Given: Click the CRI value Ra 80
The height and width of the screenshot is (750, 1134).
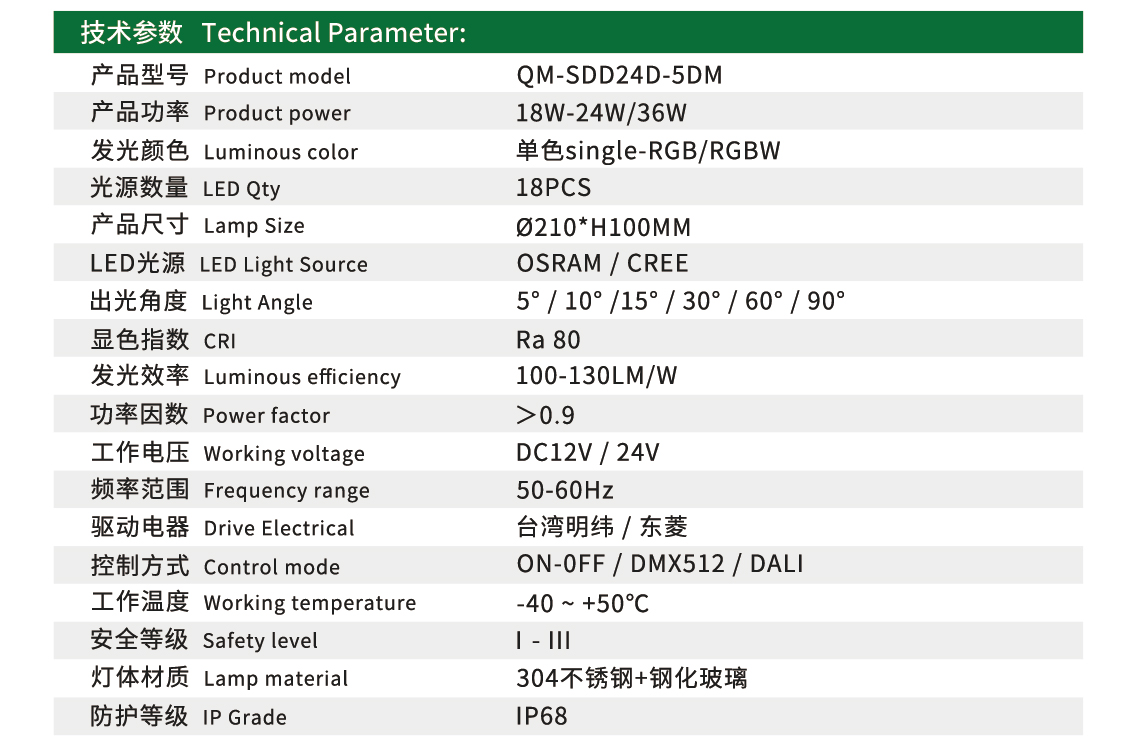Looking at the screenshot, I should click(548, 340).
